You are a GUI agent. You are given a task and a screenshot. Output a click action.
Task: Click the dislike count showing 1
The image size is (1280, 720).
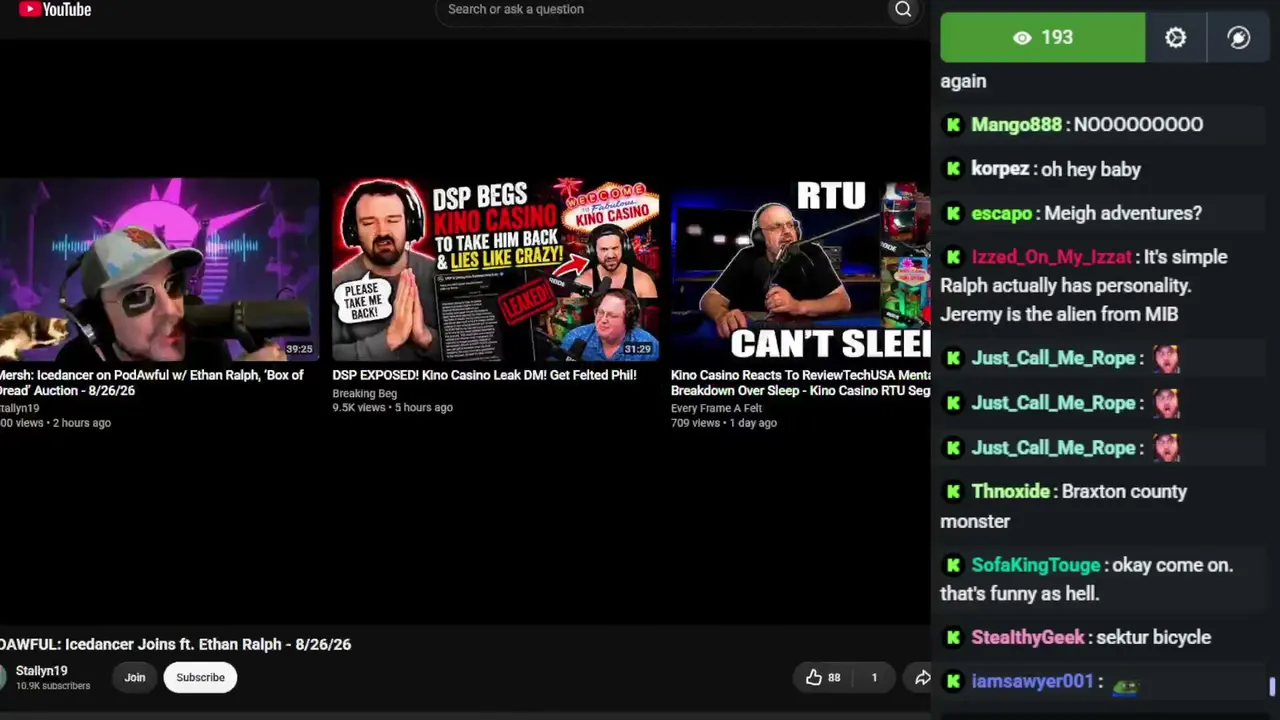[x=874, y=677]
